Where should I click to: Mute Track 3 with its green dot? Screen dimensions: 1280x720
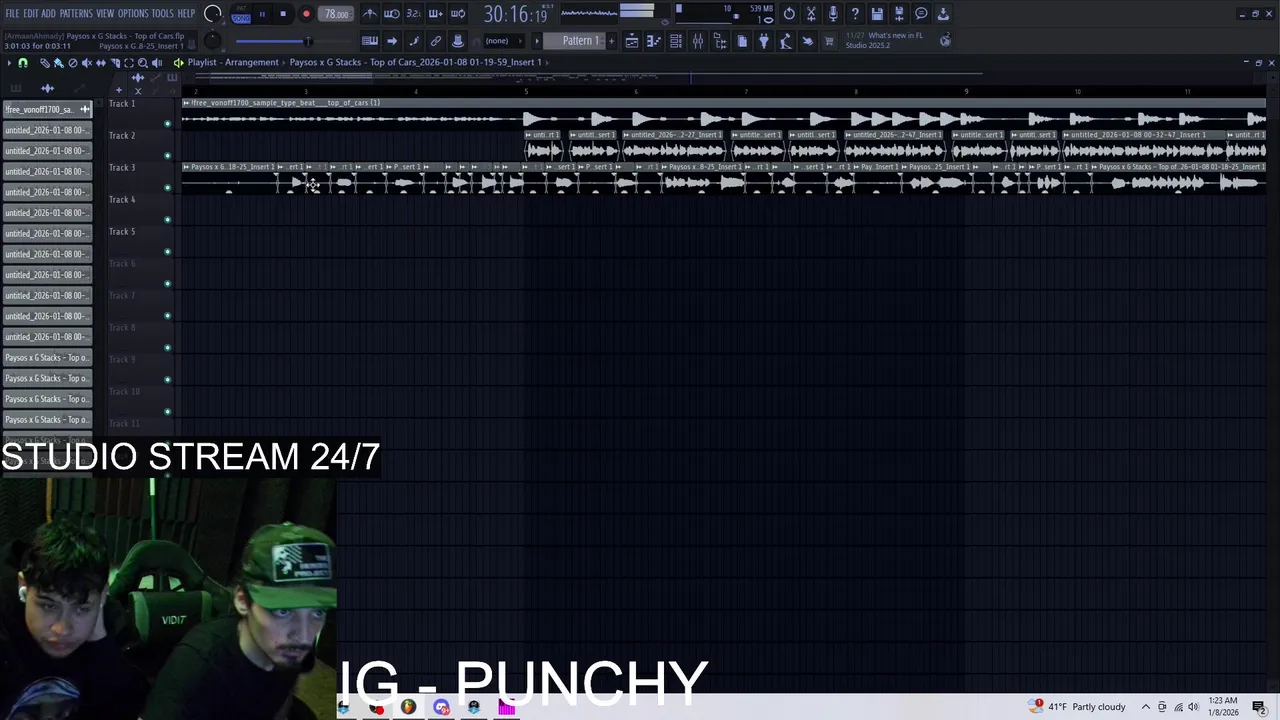167,188
